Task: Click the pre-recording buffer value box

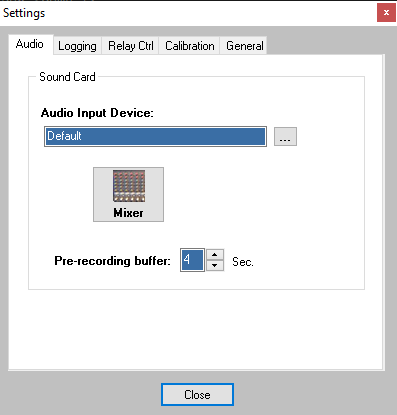Action: pyautogui.click(x=192, y=260)
